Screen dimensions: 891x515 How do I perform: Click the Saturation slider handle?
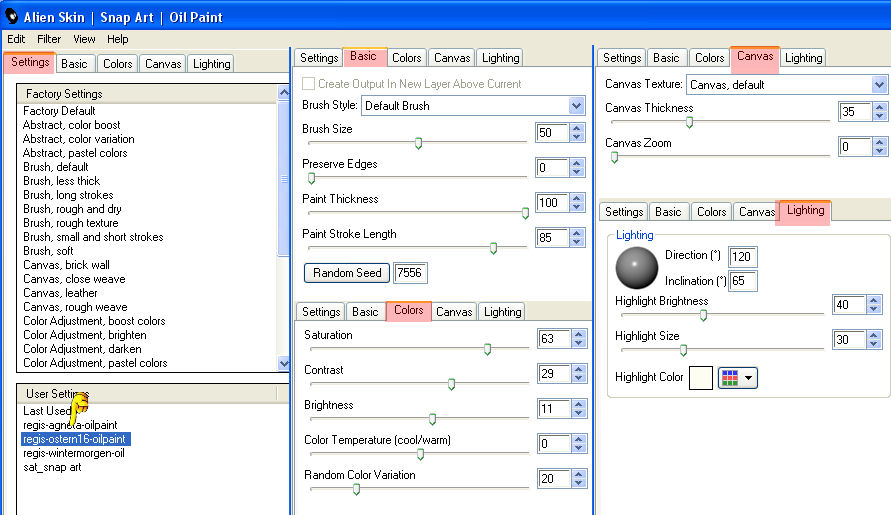(488, 350)
